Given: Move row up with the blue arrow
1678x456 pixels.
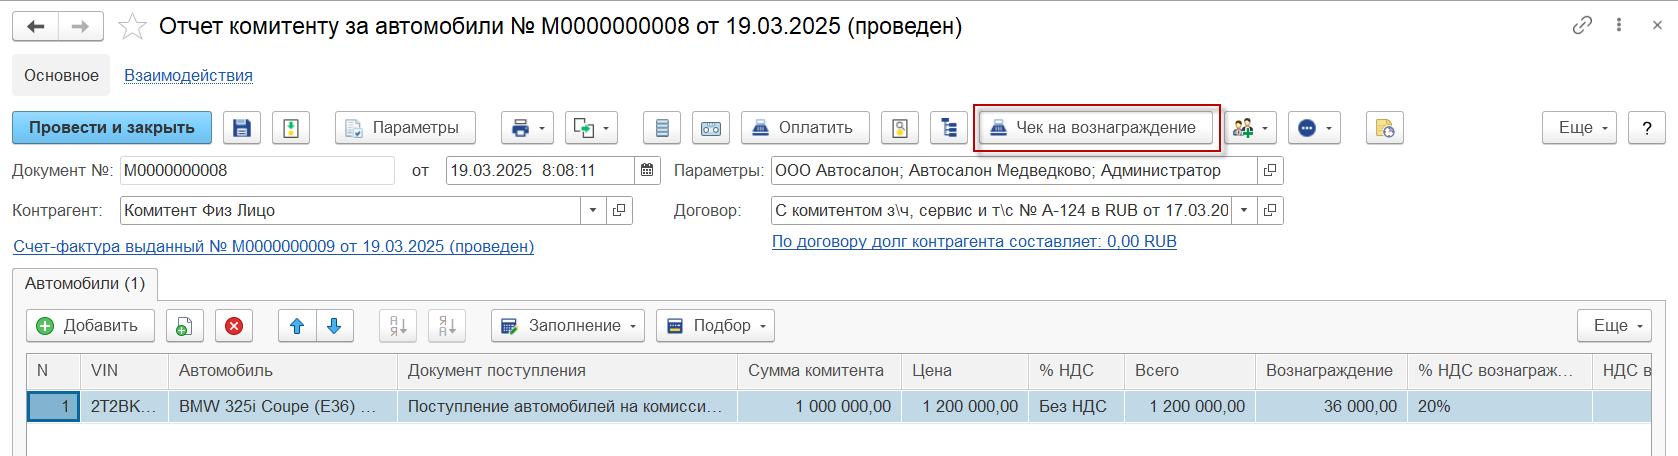Looking at the screenshot, I should (297, 326).
